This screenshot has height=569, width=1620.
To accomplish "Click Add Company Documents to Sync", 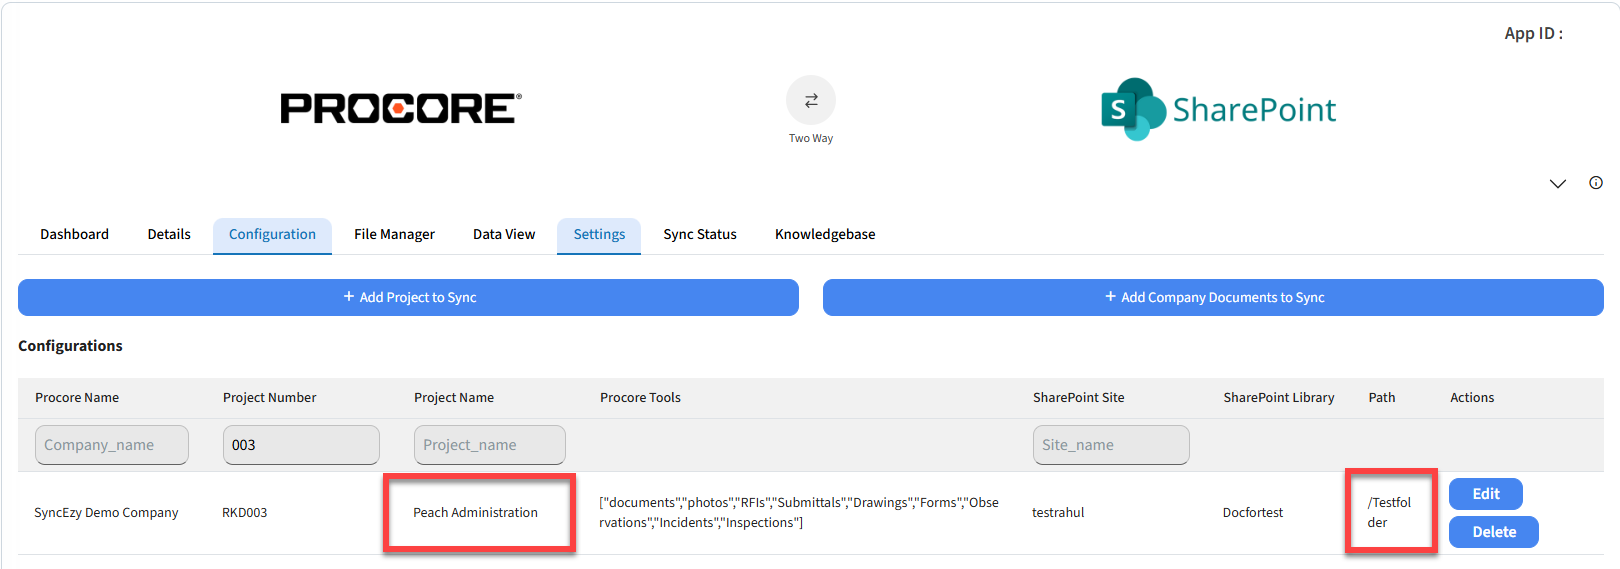I will (1213, 298).
